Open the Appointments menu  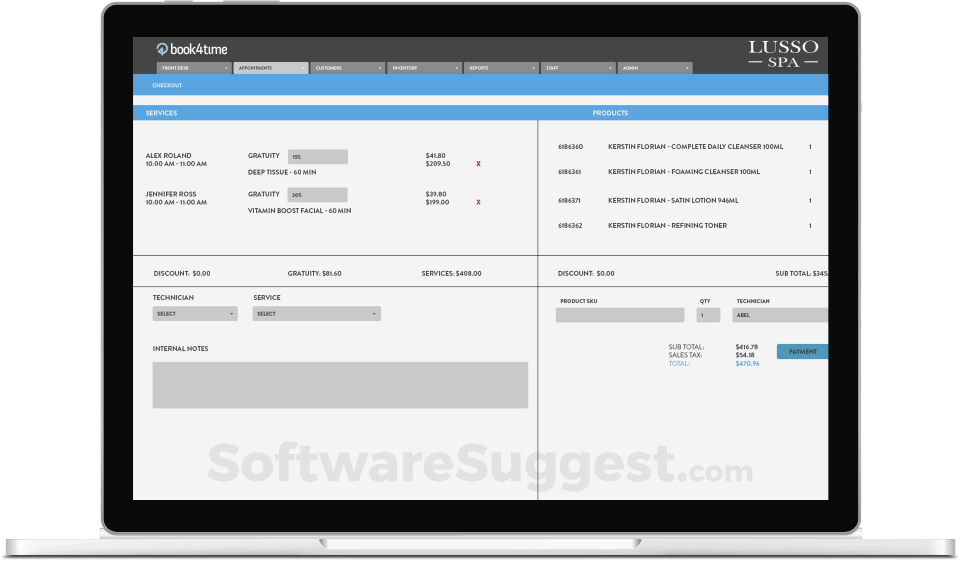click(271, 69)
